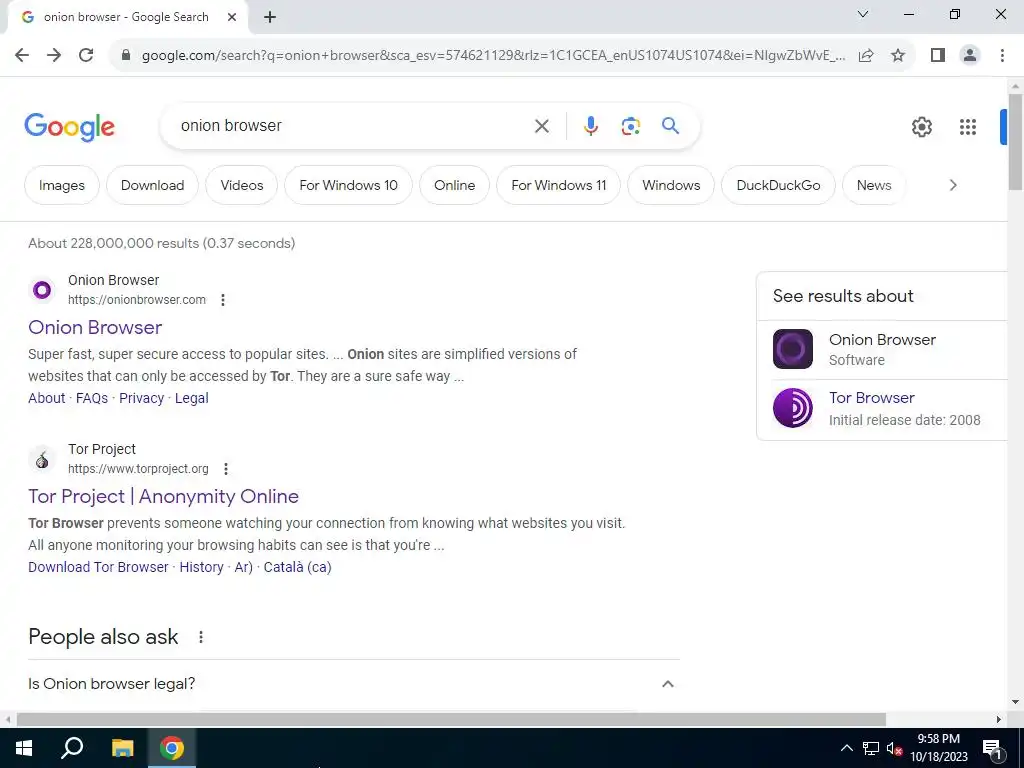The height and width of the screenshot is (768, 1024).
Task: Open the Chrome side panel
Action: (x=938, y=55)
